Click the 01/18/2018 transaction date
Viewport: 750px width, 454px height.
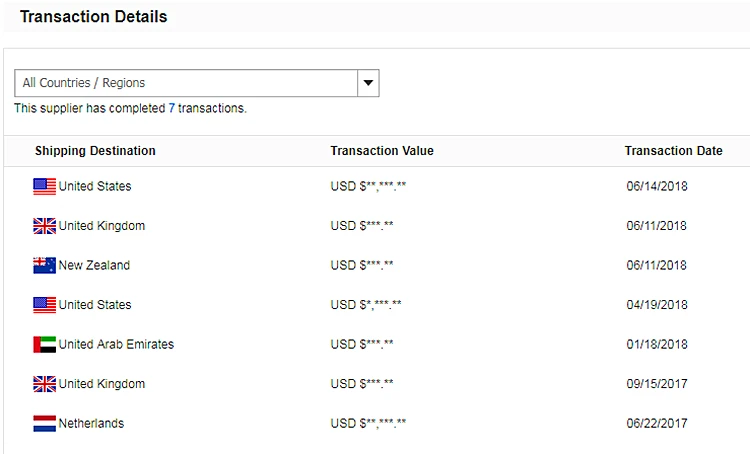pyautogui.click(x=657, y=344)
